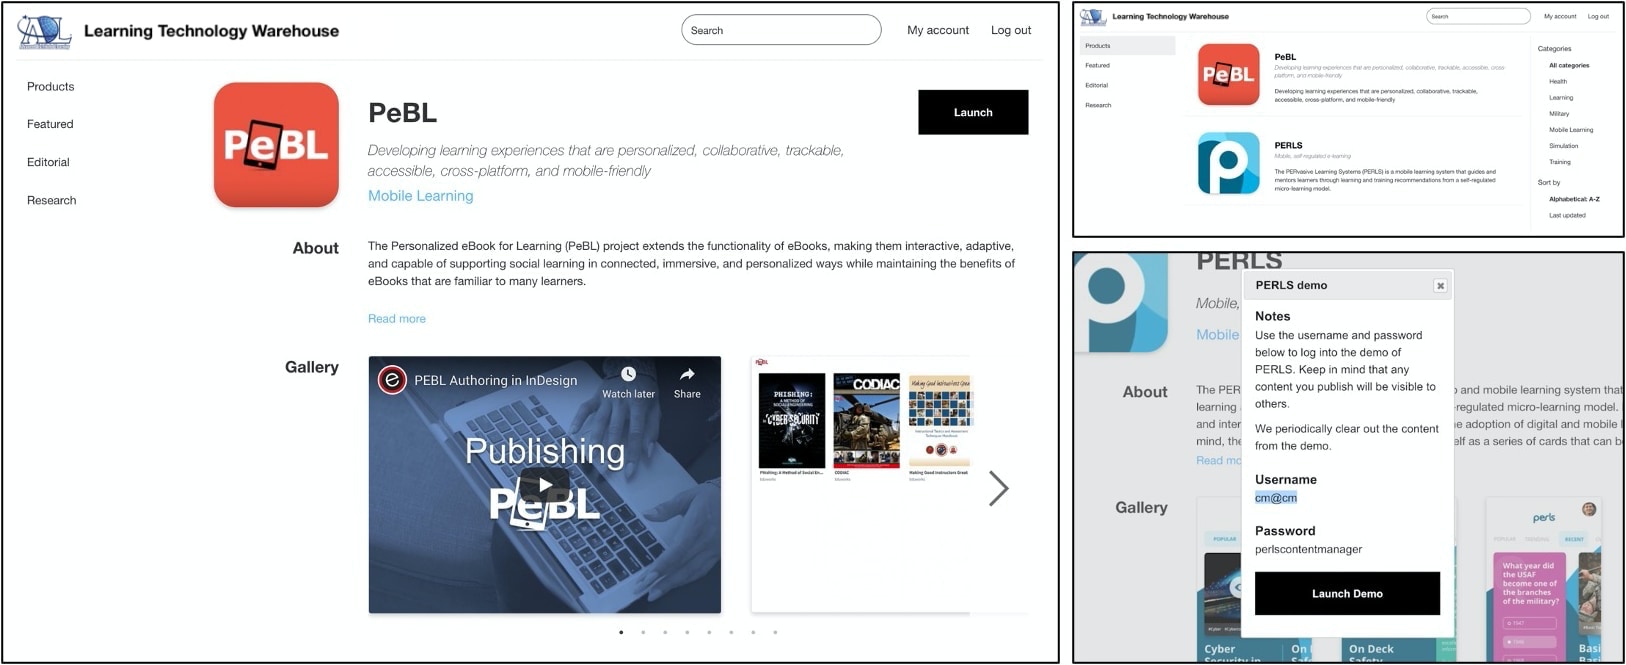The height and width of the screenshot is (665, 1626).
Task: Open Research in the left sidebar
Action: 51,200
